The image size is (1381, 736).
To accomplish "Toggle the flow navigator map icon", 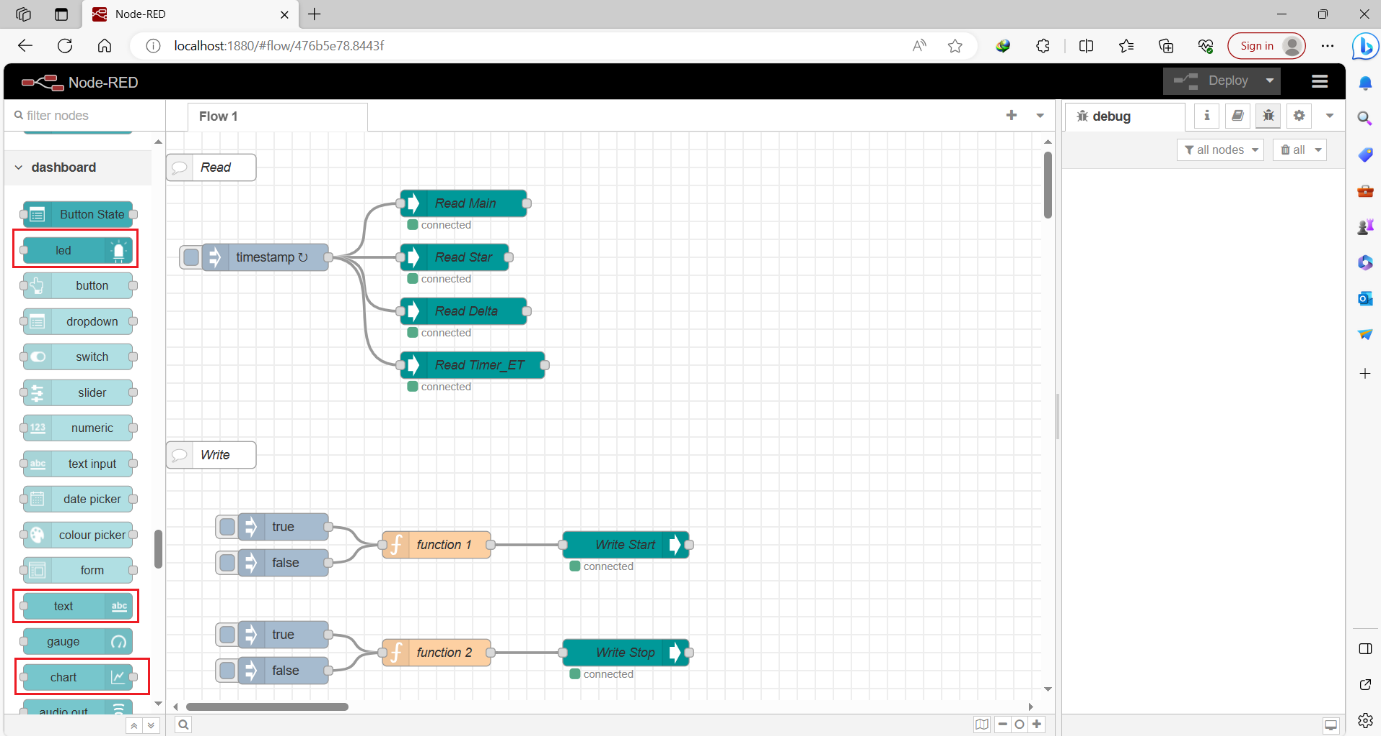I will click(x=982, y=723).
